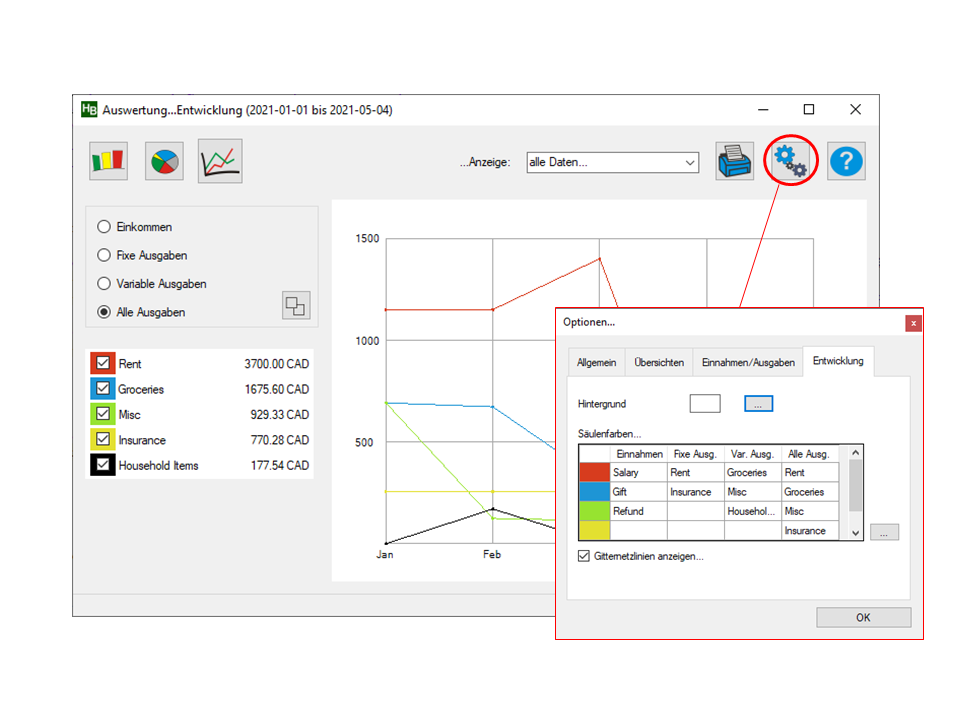Select the Einkommen radio button
Screen dimensions: 960x720
click(x=104, y=228)
